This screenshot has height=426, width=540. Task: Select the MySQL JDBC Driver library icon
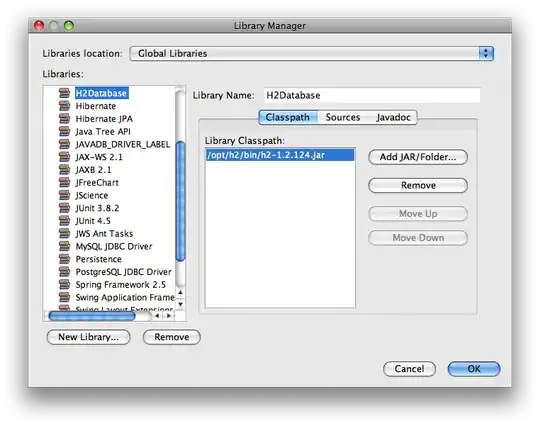coord(64,246)
